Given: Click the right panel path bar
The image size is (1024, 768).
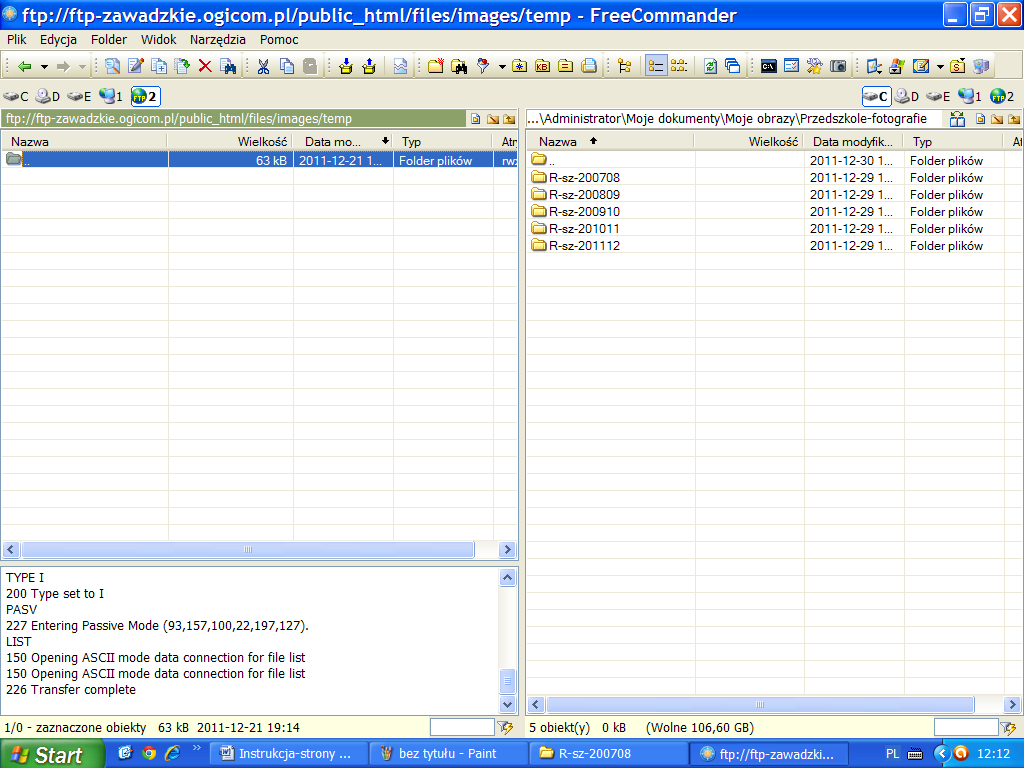Looking at the screenshot, I should pos(734,118).
